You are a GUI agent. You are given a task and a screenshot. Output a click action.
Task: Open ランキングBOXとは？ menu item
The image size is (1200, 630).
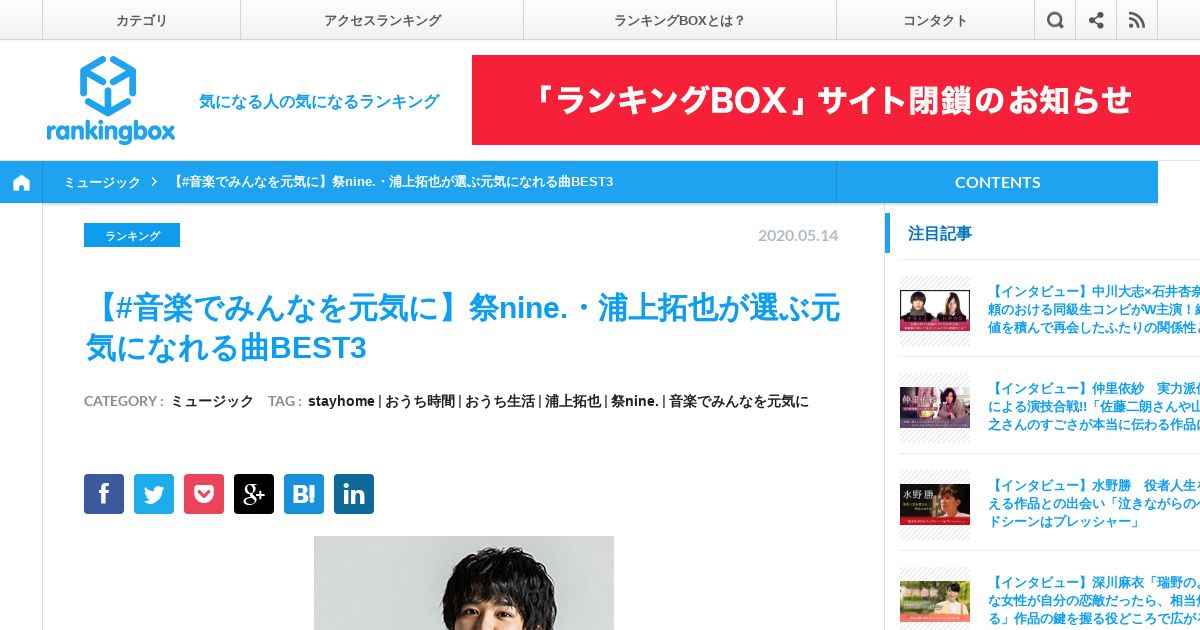pyautogui.click(x=680, y=20)
